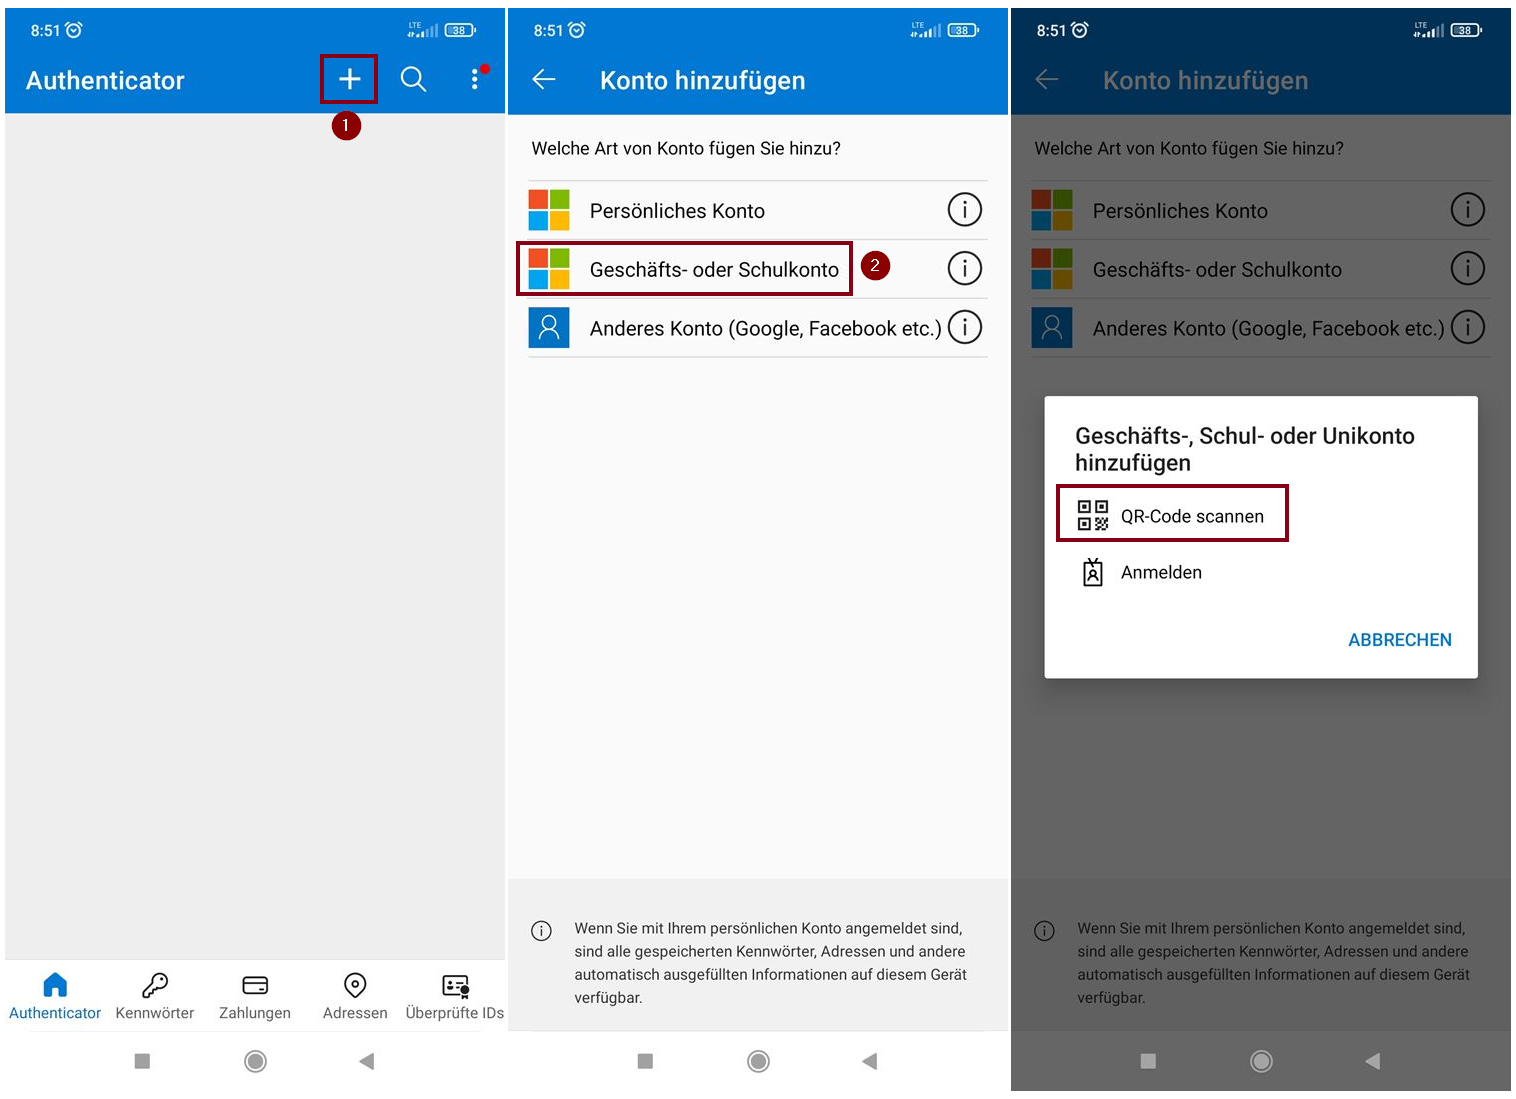
Task: Open three-dot overflow menu in Authenticator
Action: [x=475, y=79]
